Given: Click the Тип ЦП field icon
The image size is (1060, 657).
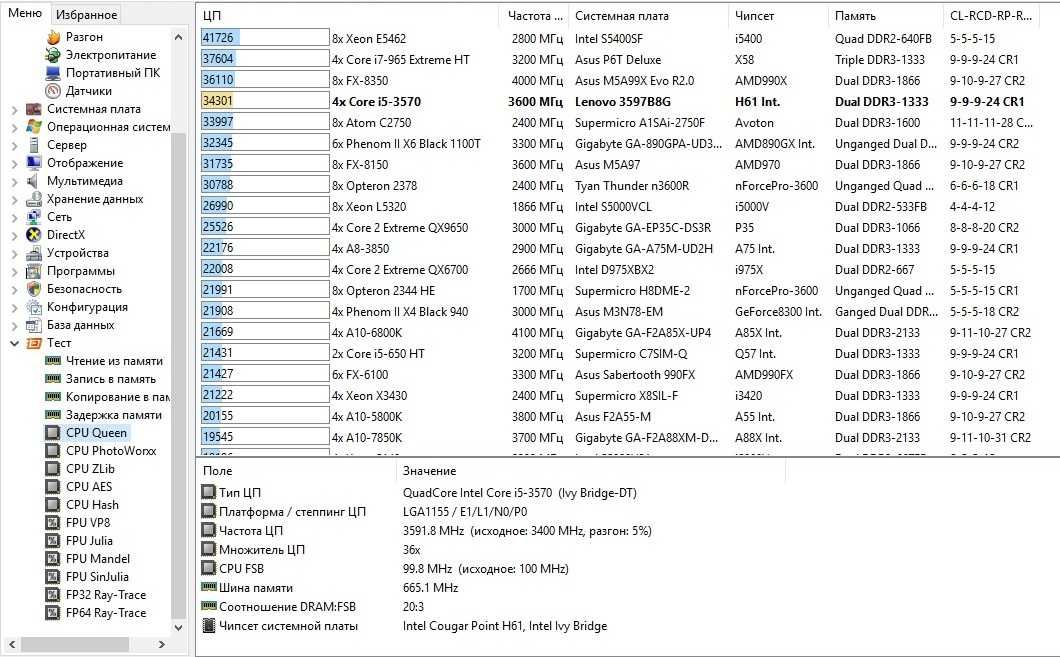Looking at the screenshot, I should click(x=209, y=493).
